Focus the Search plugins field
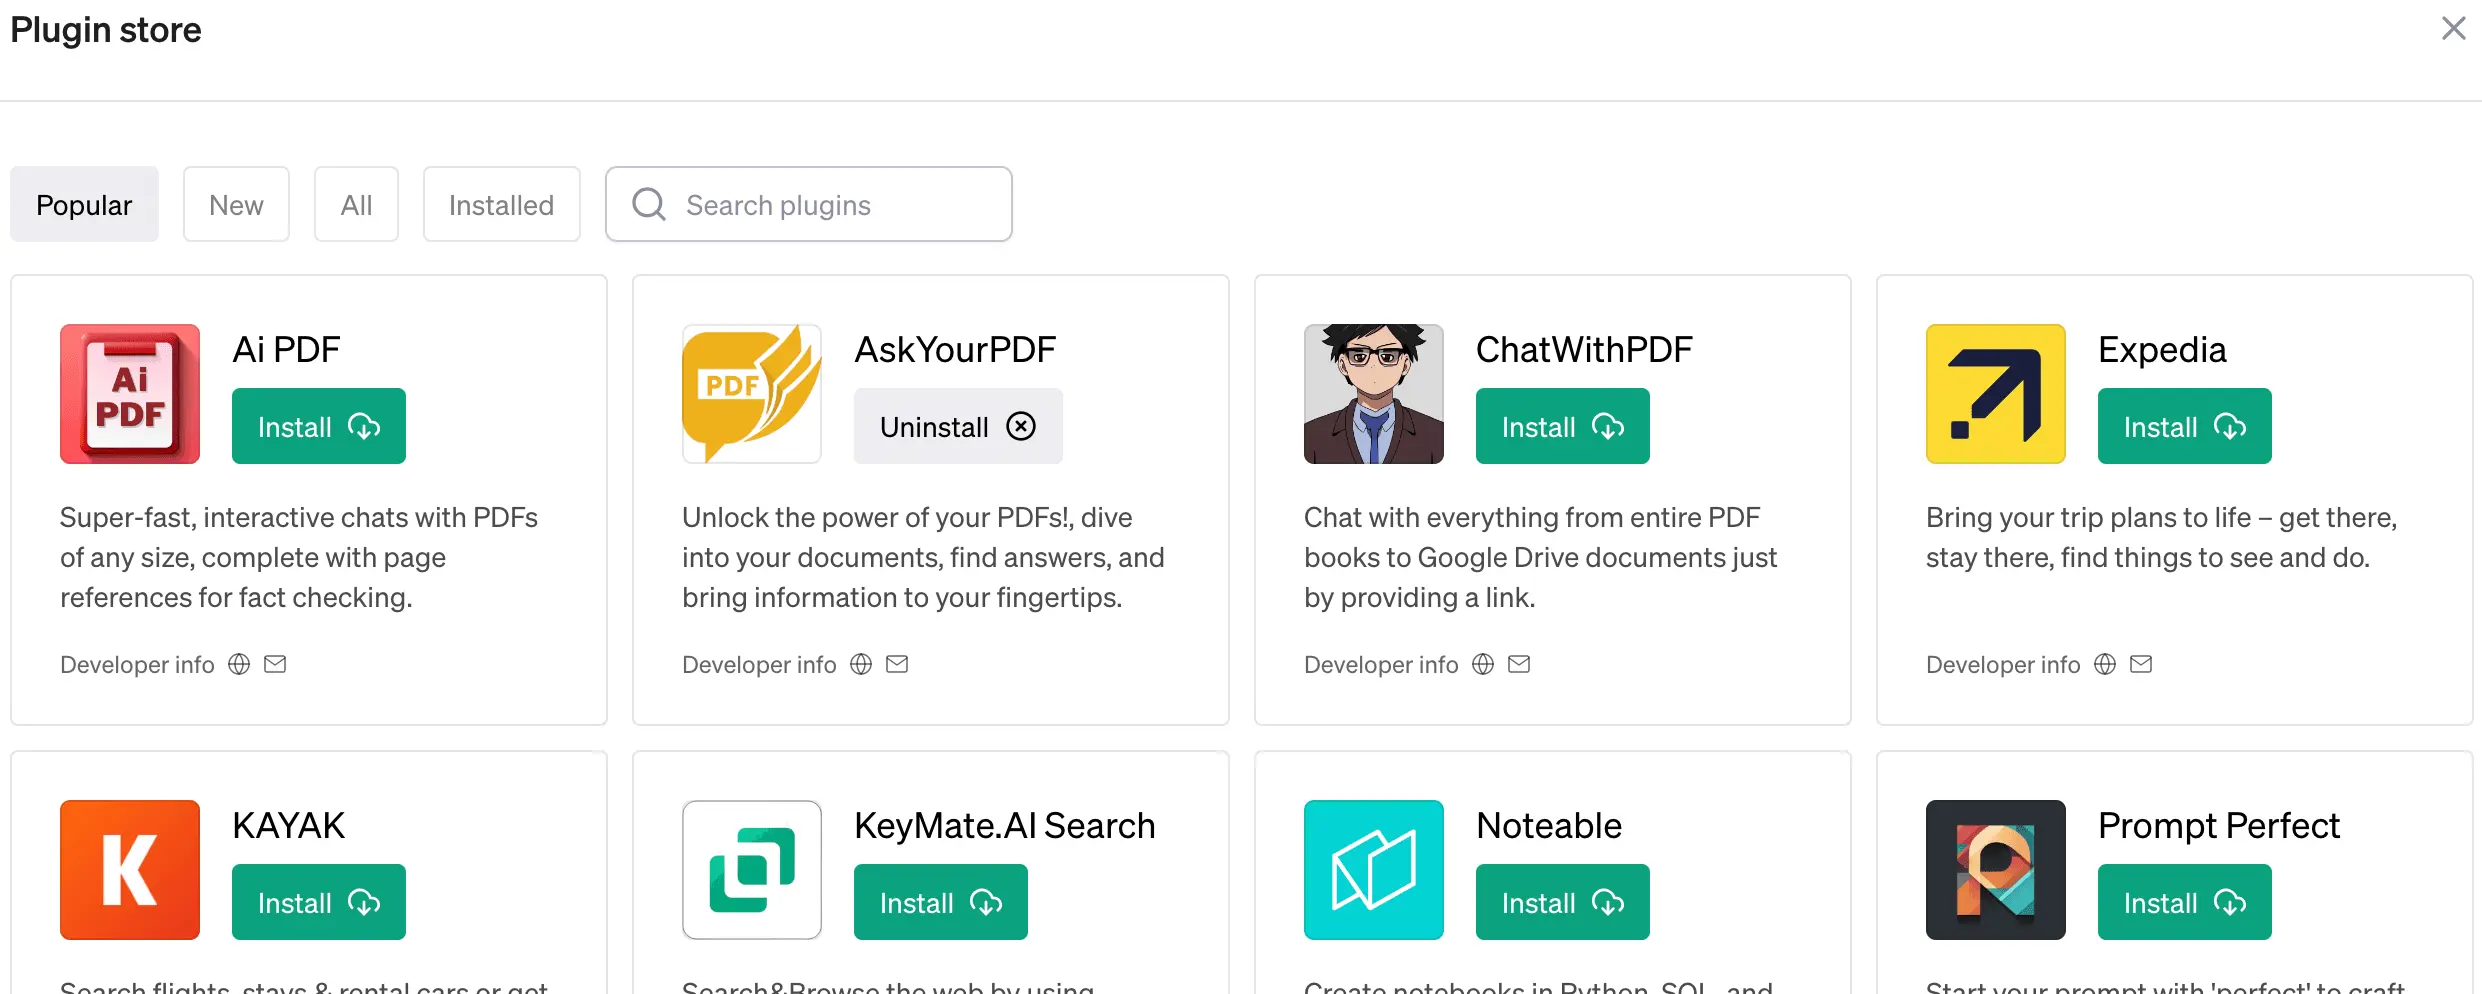Screen dimensions: 2482x994 pyautogui.click(x=830, y=205)
